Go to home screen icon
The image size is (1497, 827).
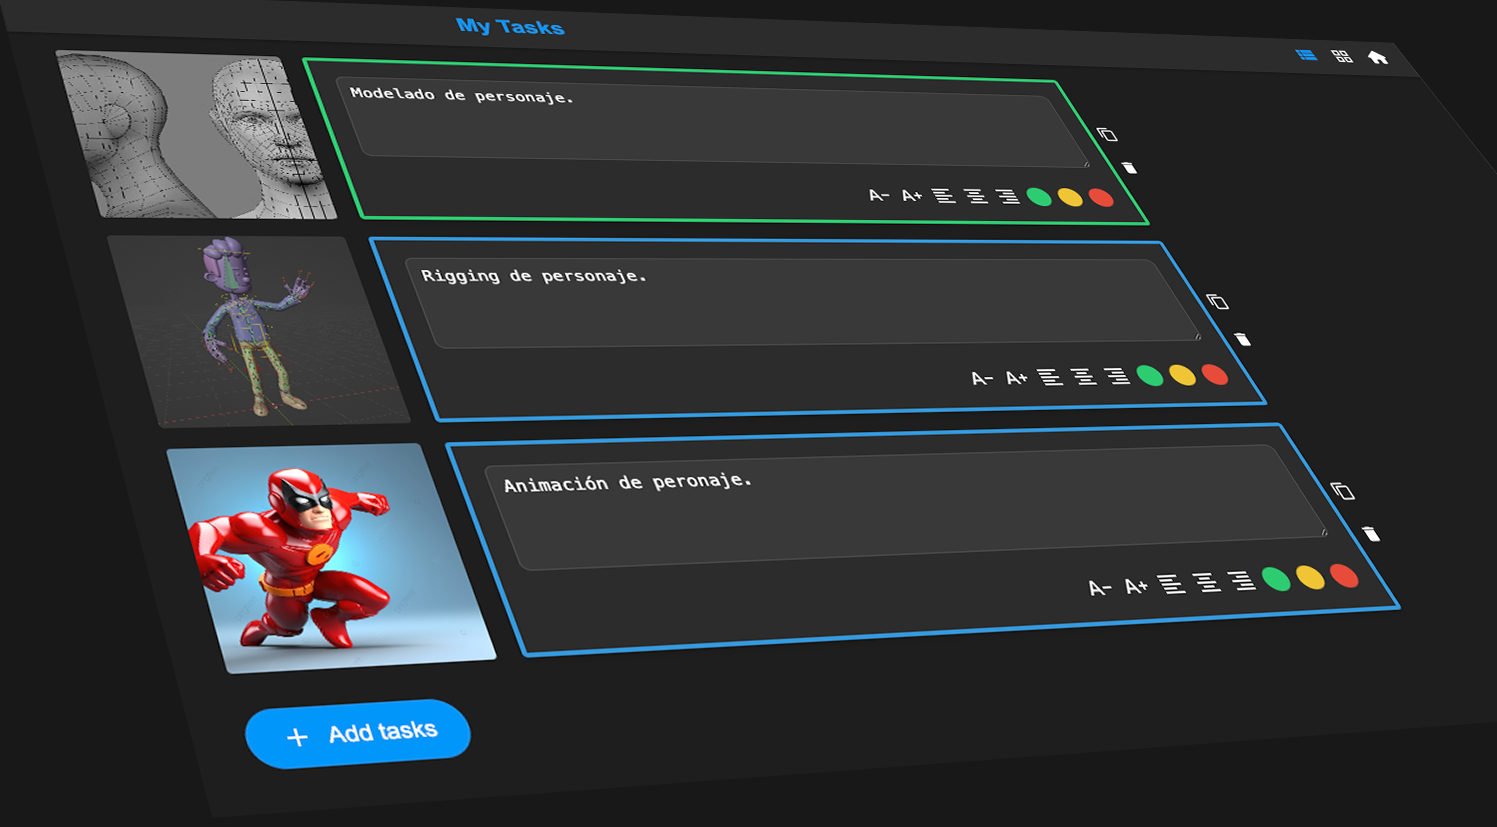[x=1378, y=57]
